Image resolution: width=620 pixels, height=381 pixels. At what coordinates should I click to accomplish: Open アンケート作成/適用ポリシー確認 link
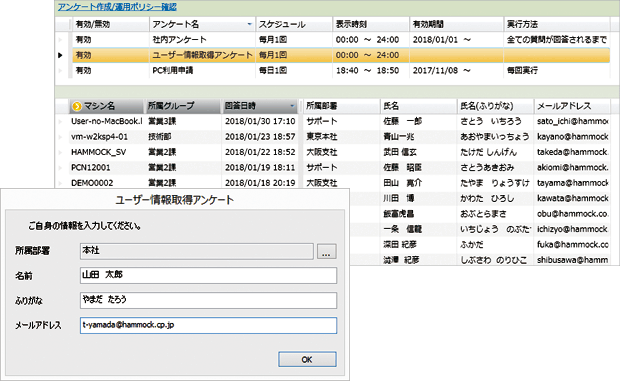117,7
